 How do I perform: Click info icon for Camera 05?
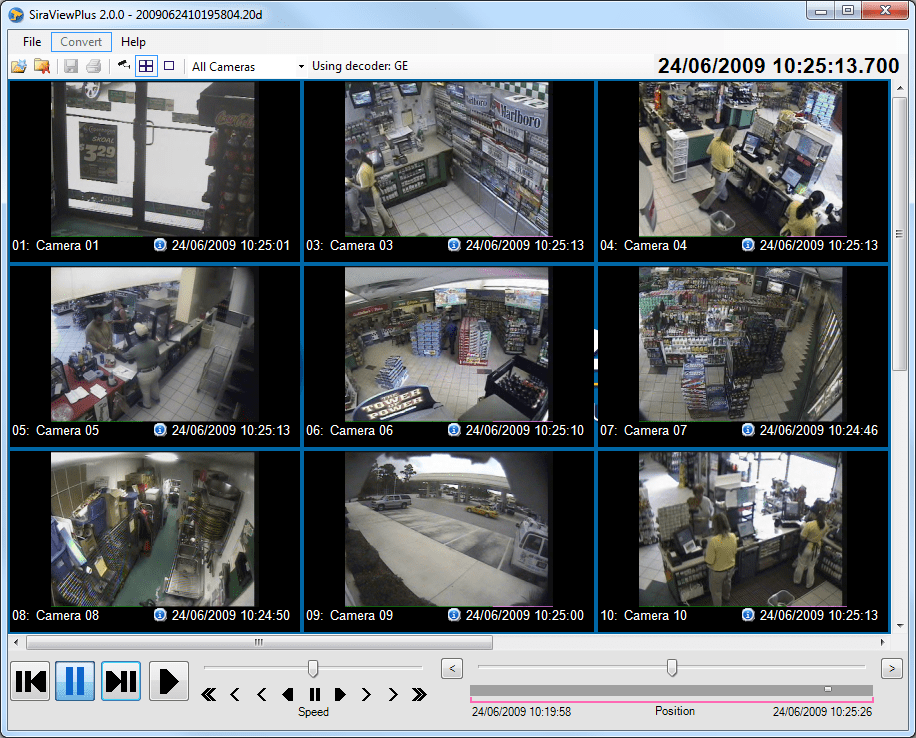click(x=160, y=430)
